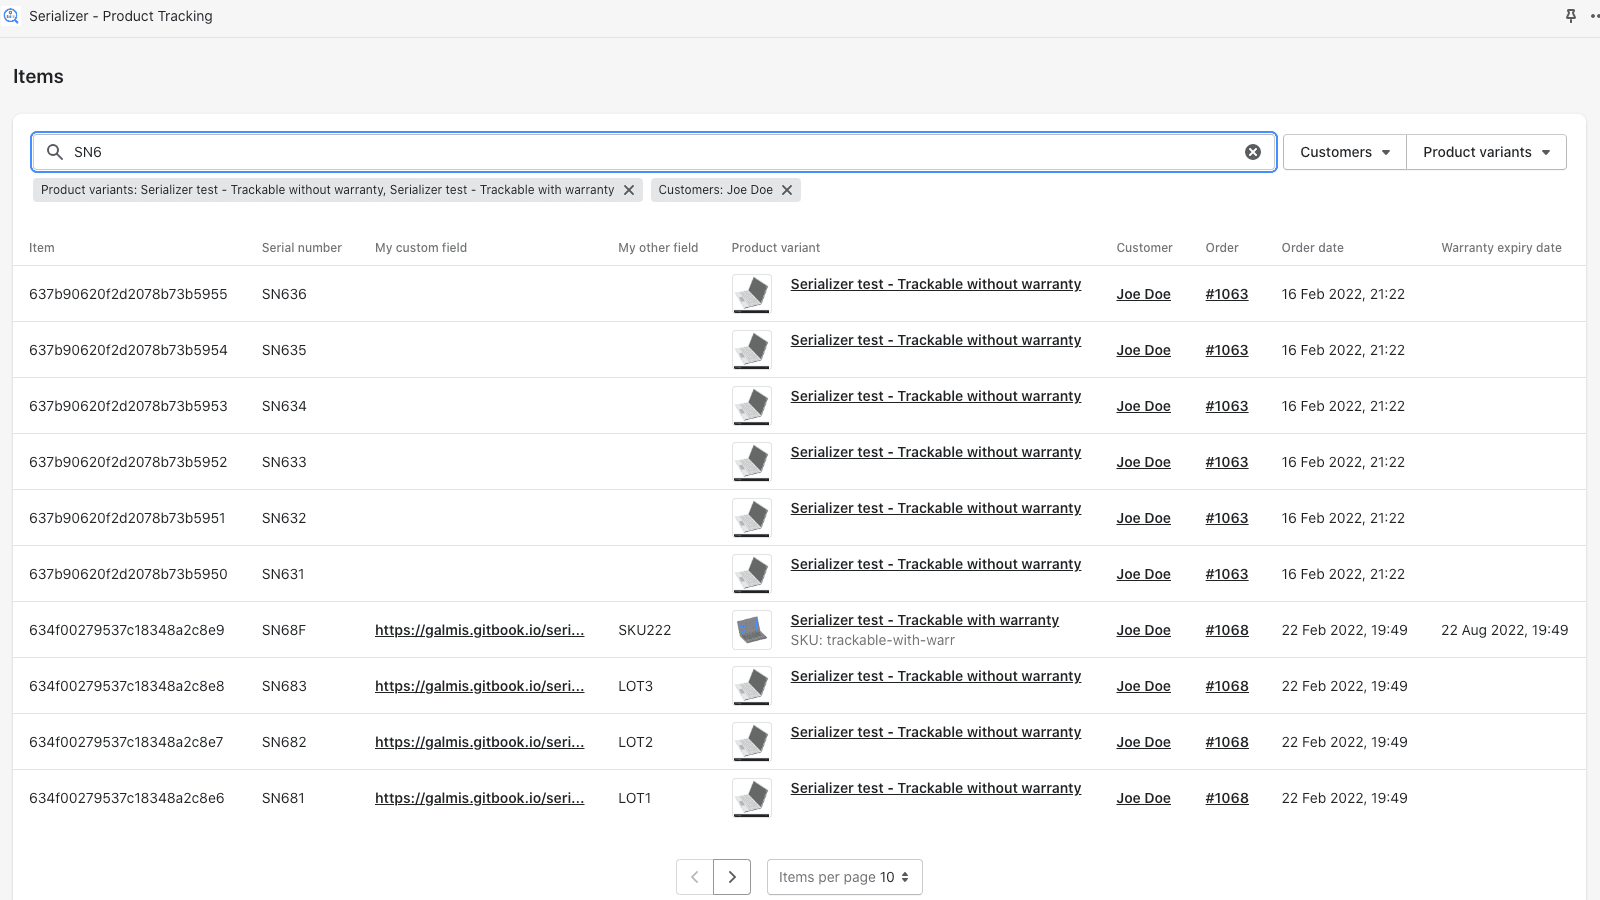The height and width of the screenshot is (900, 1600).
Task: Open the more options ellipsis menu
Action: coord(1593,16)
